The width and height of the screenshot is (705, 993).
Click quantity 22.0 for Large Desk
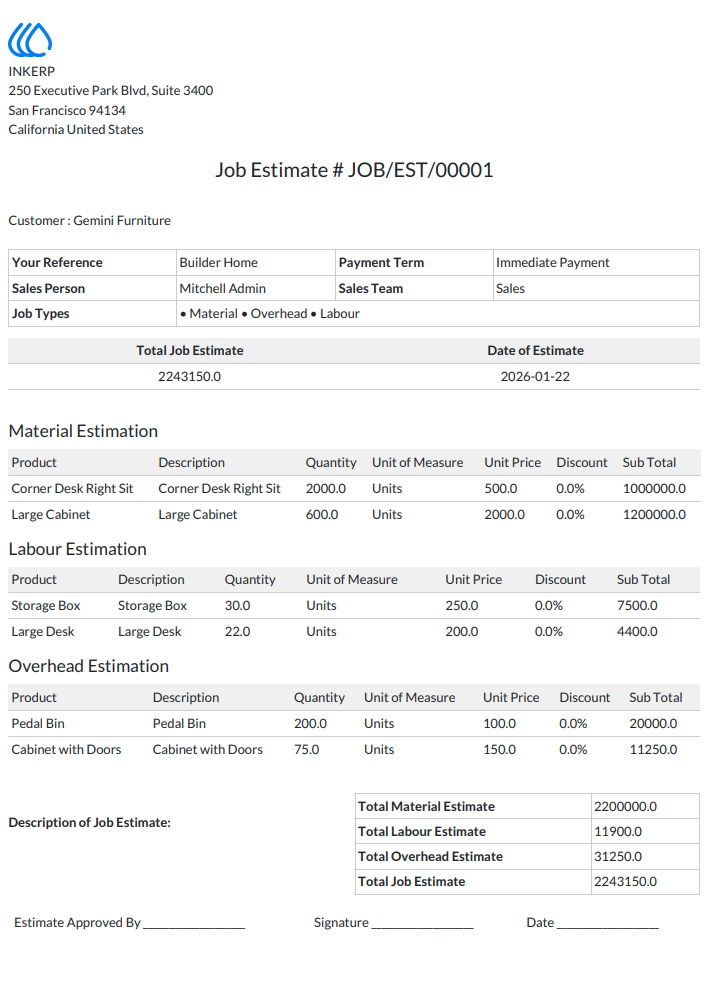(x=238, y=631)
